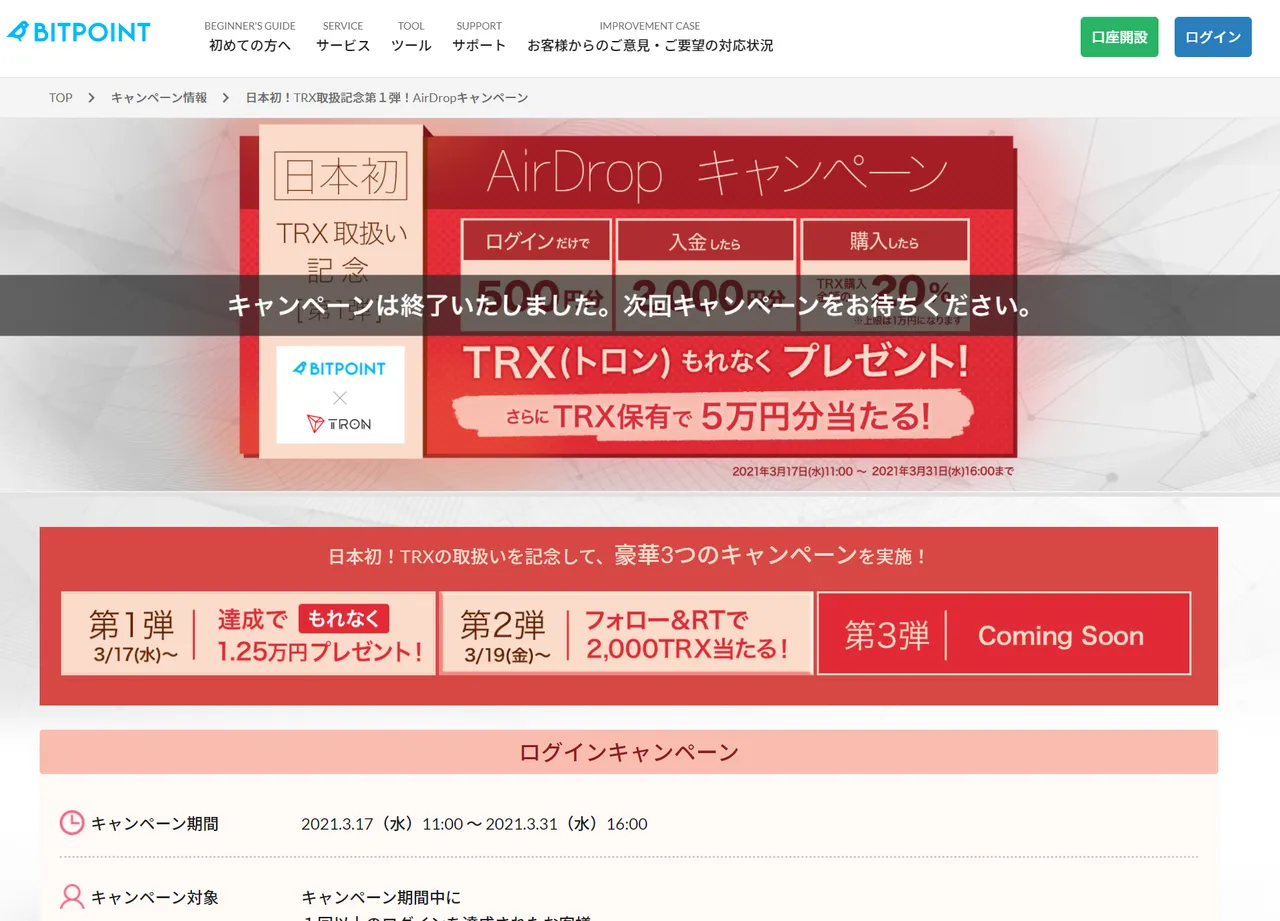
Task: Click breadcrumb chevron after TOP
Action: point(91,98)
